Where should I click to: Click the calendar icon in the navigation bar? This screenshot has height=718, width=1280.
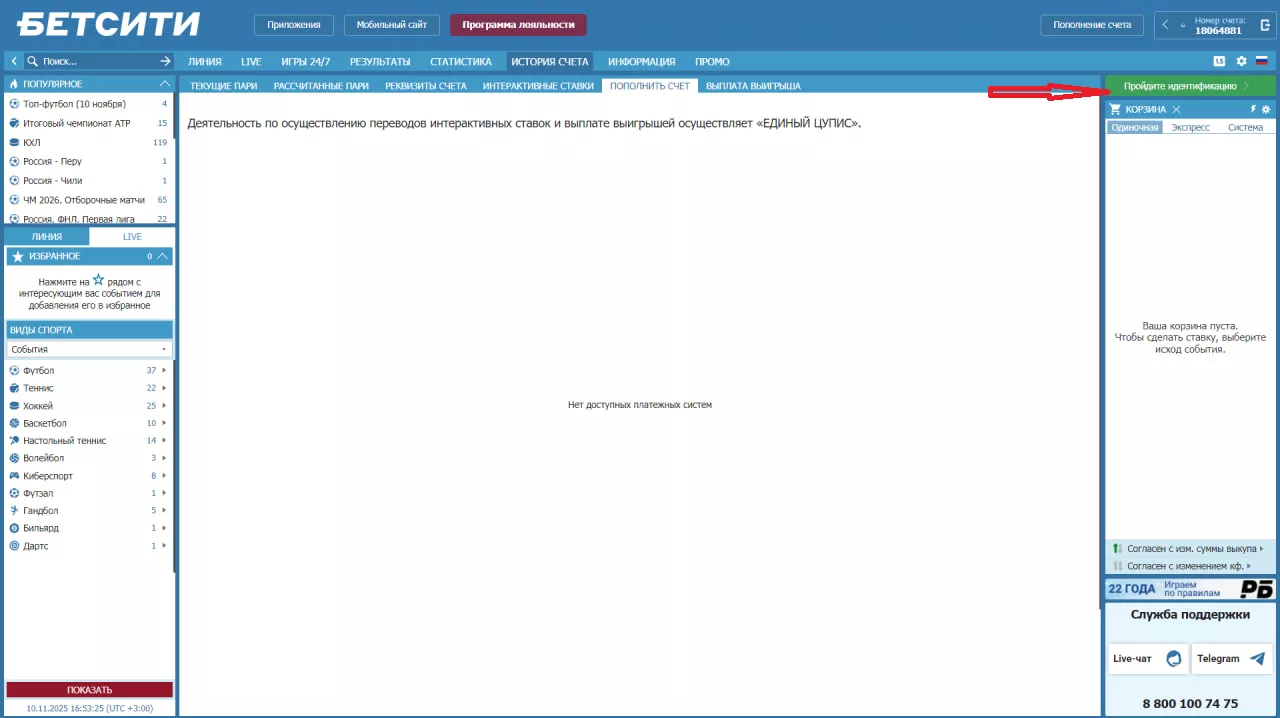coord(1219,61)
